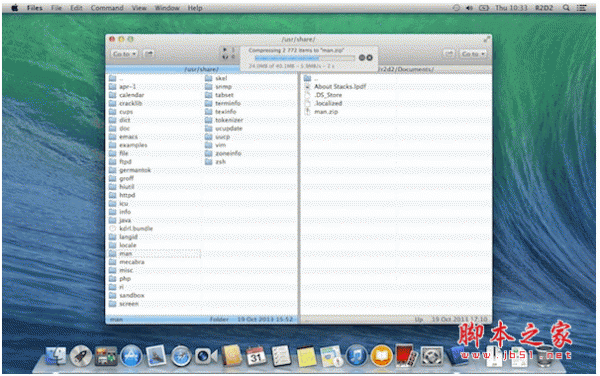Image resolution: width=600 pixels, height=376 pixels.
Task: Click battery status icon in menu bar
Action: (x=484, y=8)
